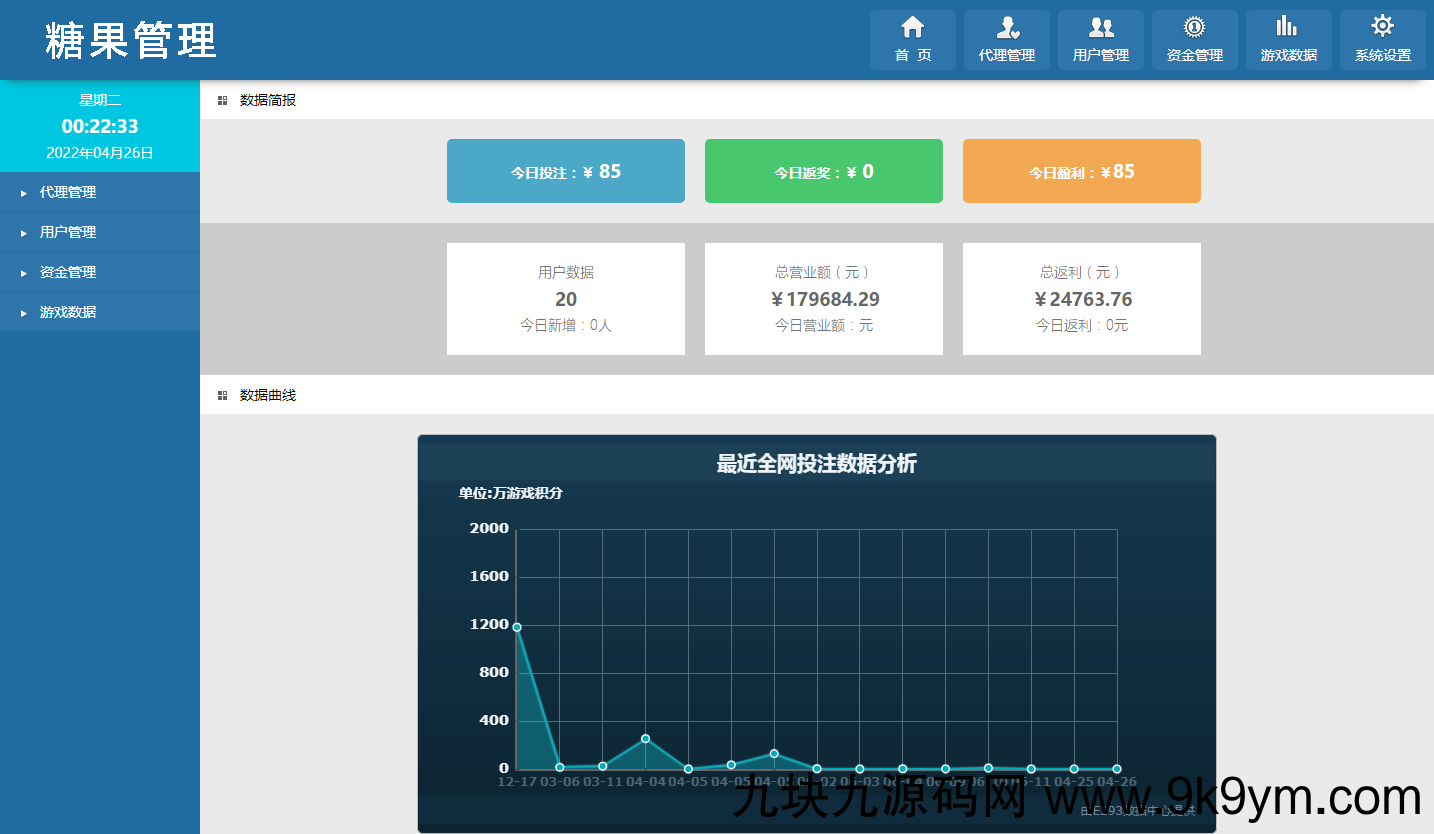The height and width of the screenshot is (834, 1434).
Task: Click the 今日返奖 green summary card
Action: [823, 171]
